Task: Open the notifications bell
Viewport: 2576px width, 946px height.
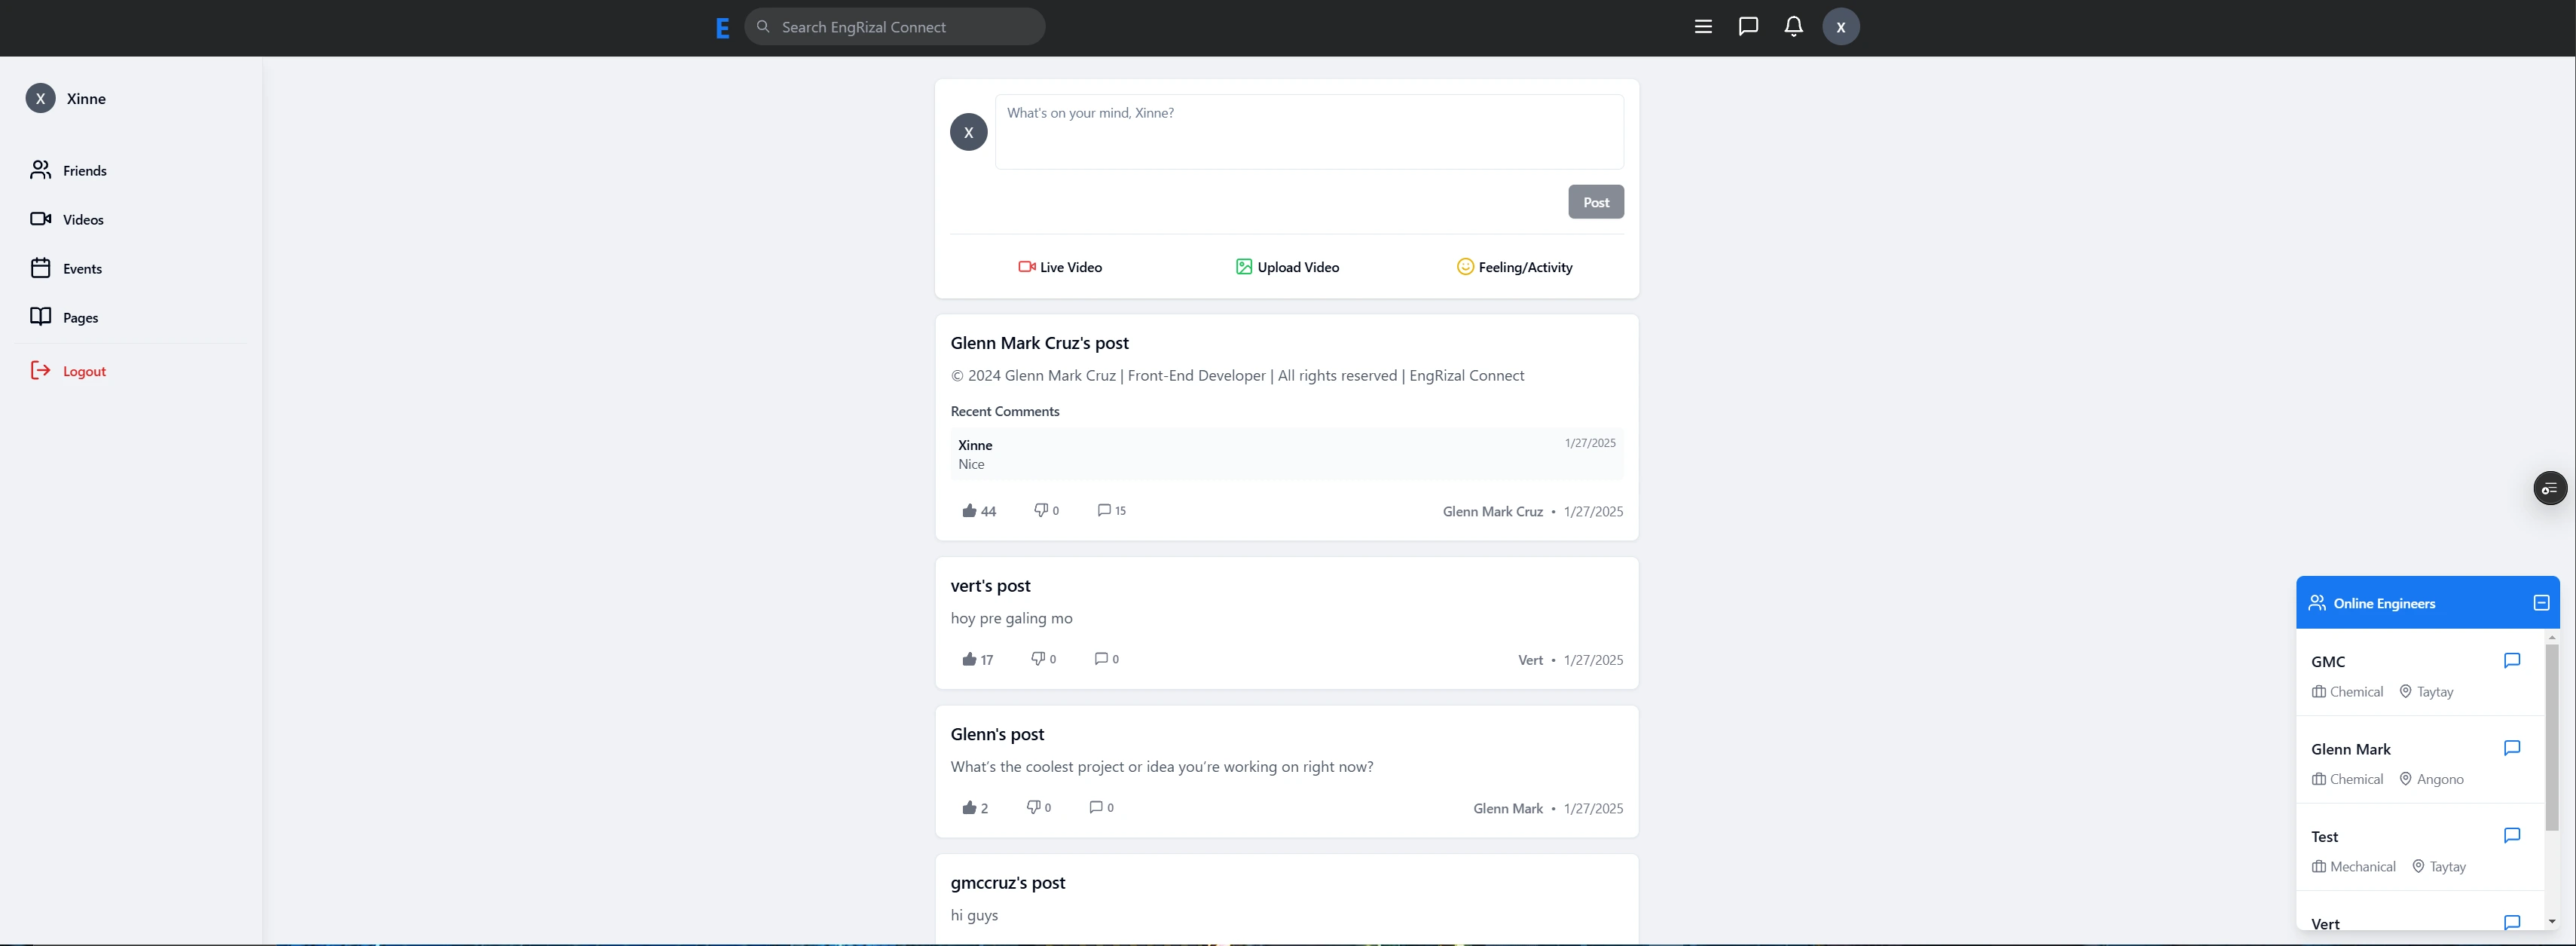Action: click(x=1793, y=27)
